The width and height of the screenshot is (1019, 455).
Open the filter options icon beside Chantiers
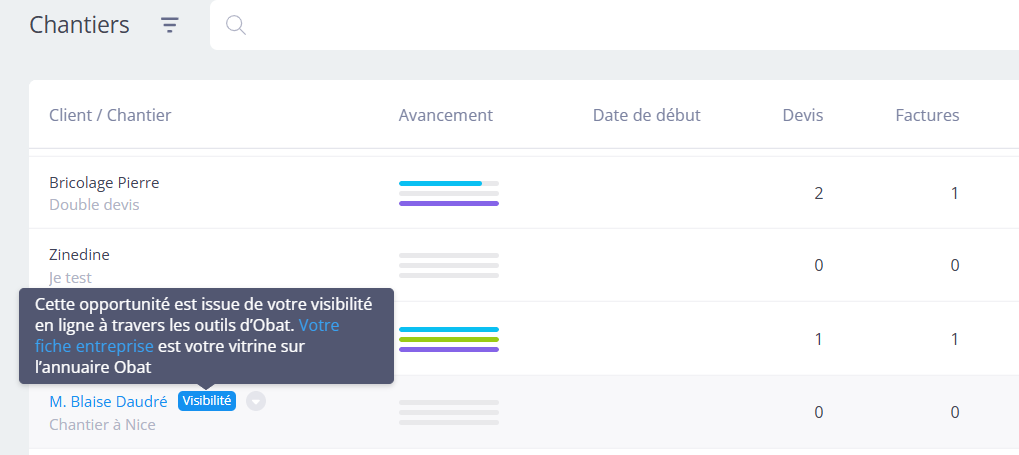point(170,26)
